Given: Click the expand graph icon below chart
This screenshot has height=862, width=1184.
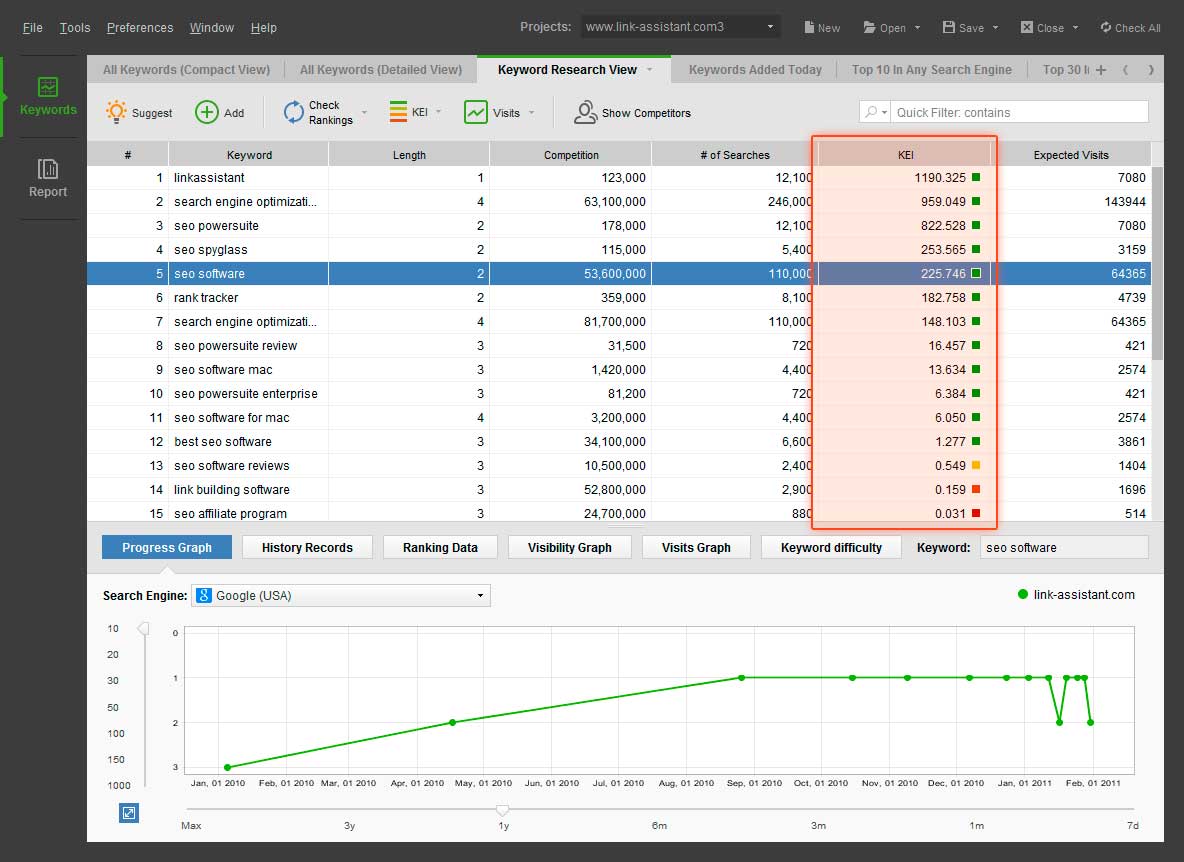Looking at the screenshot, I should click(x=128, y=813).
